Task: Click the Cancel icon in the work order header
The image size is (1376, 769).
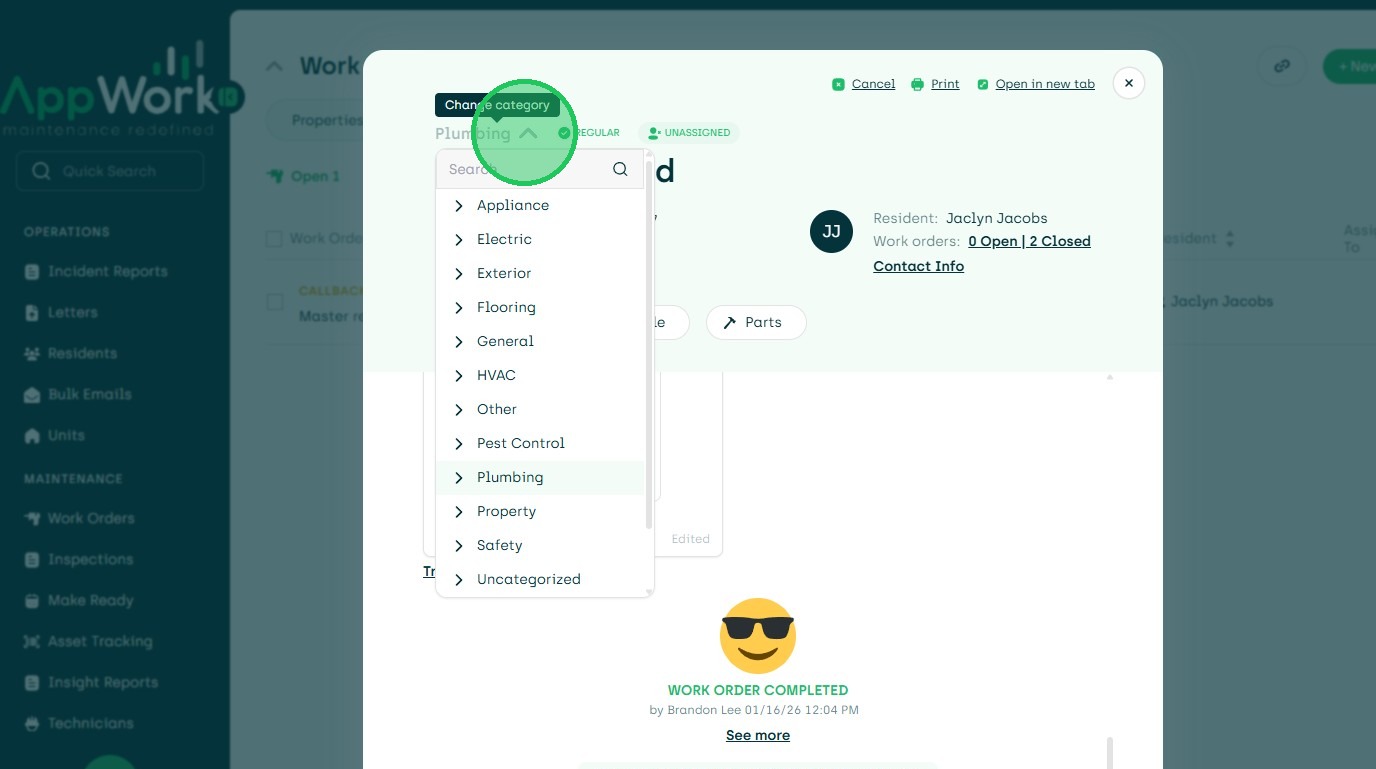Action: click(x=838, y=84)
